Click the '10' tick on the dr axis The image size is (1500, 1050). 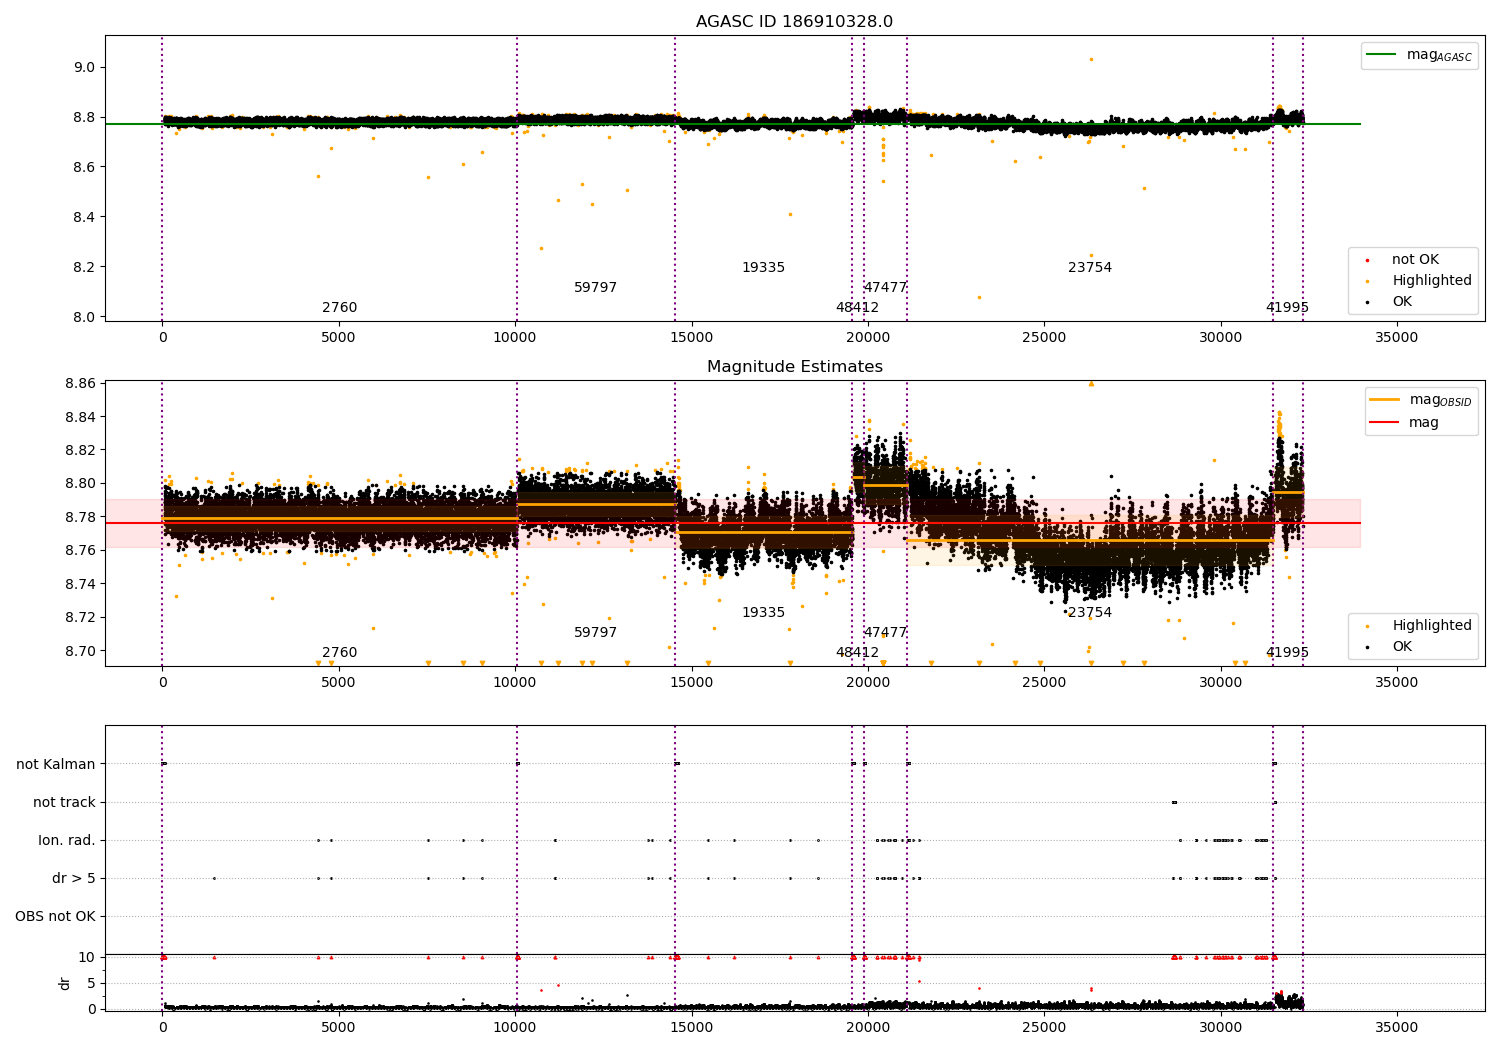click(87, 958)
